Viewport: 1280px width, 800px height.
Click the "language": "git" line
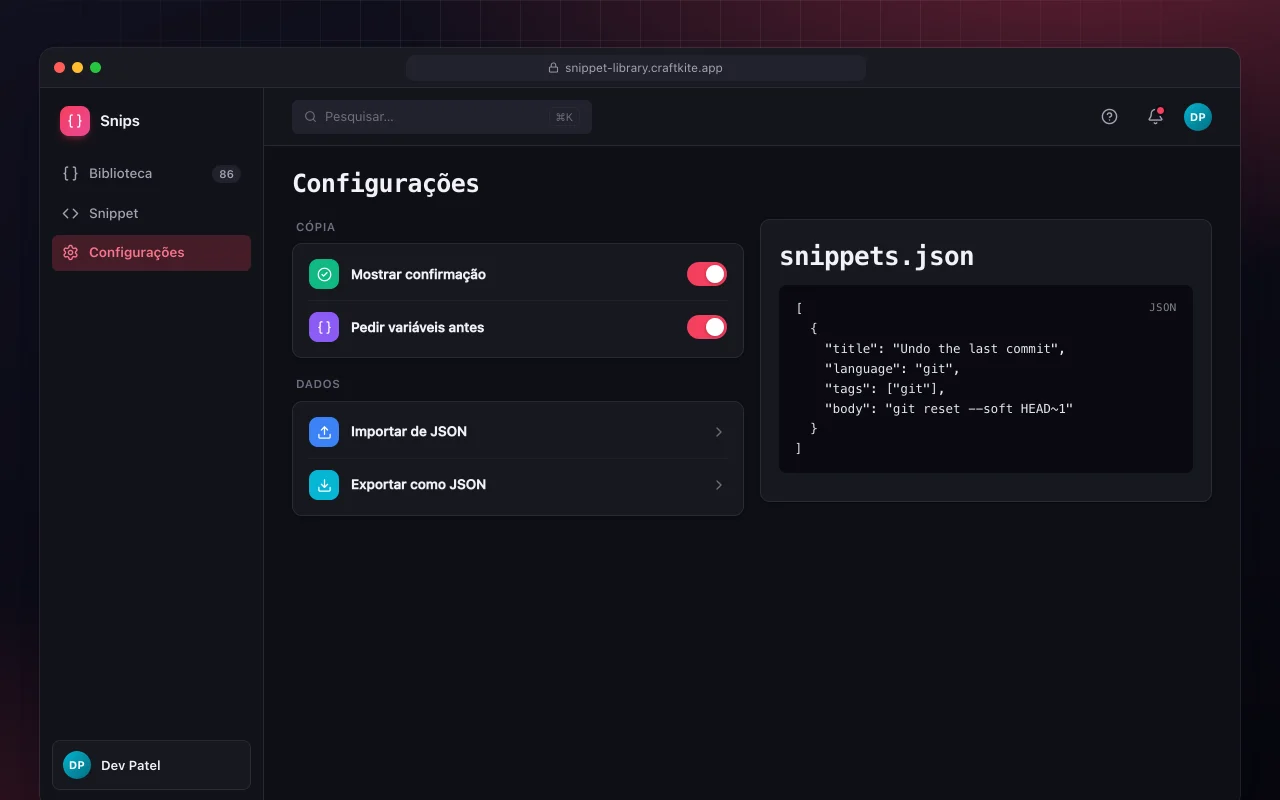892,369
